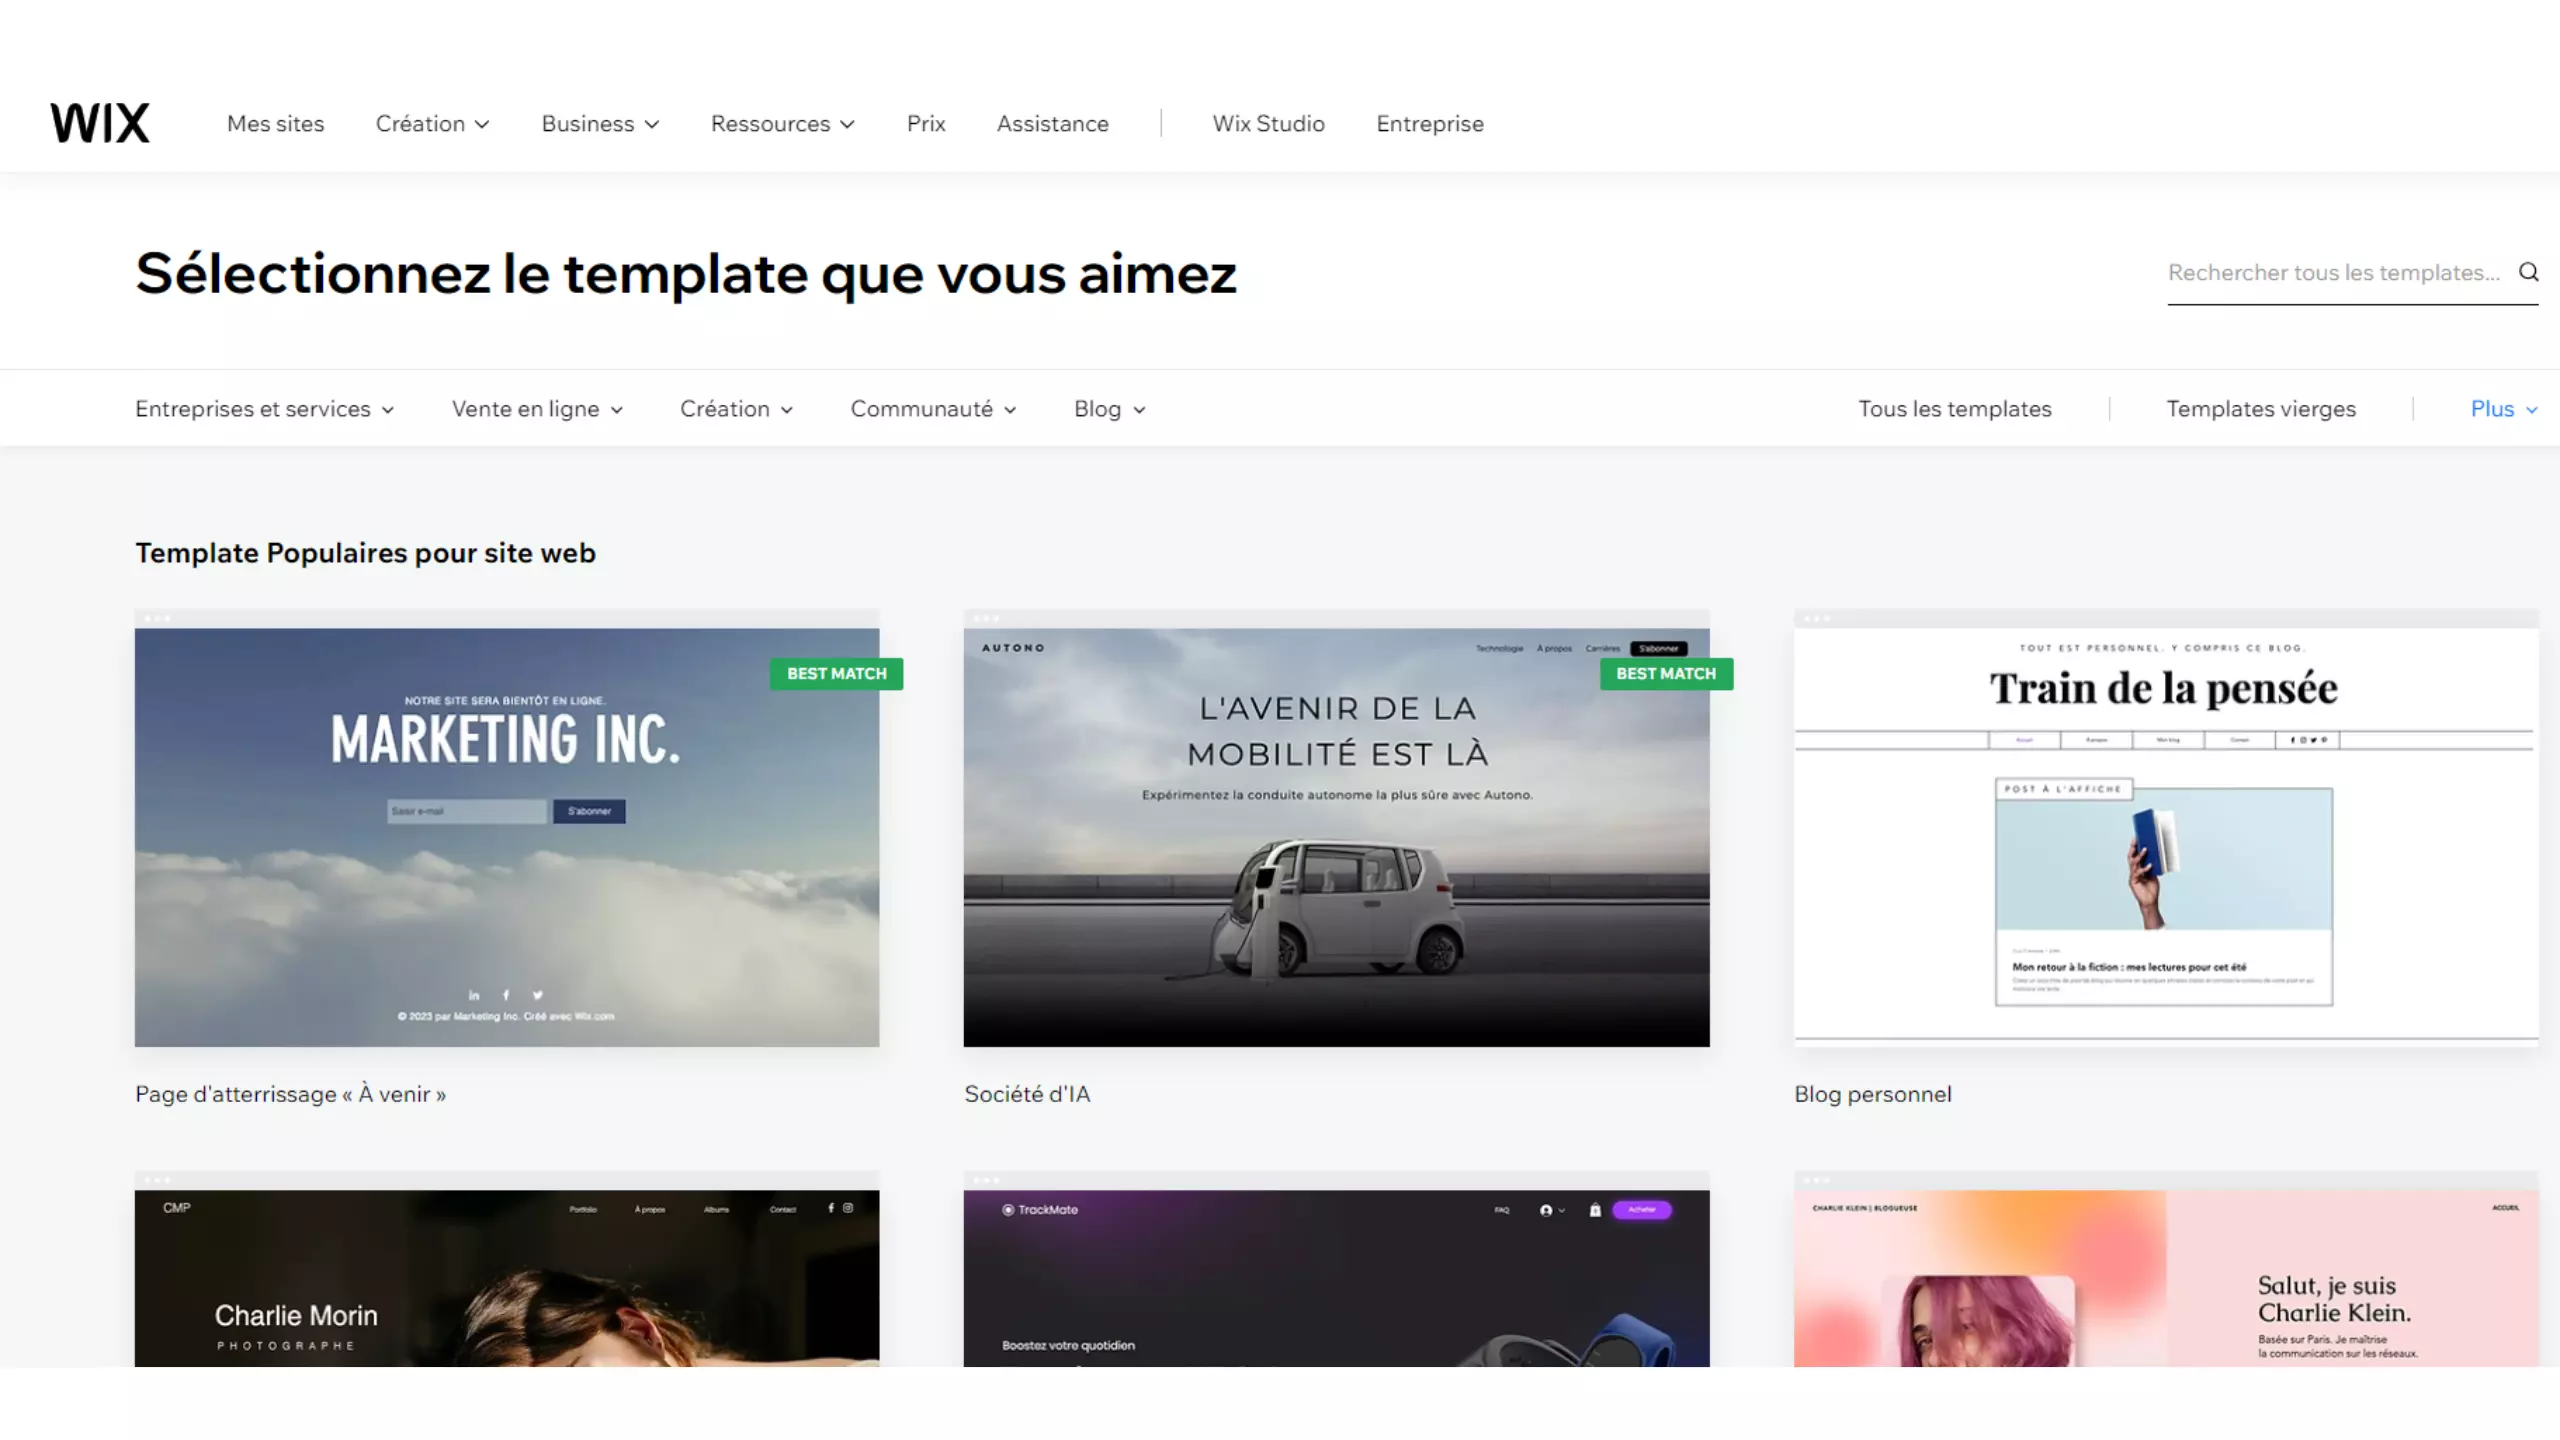
Task: Open Charlie Morin photographe template thumbnail
Action: point(507,1270)
